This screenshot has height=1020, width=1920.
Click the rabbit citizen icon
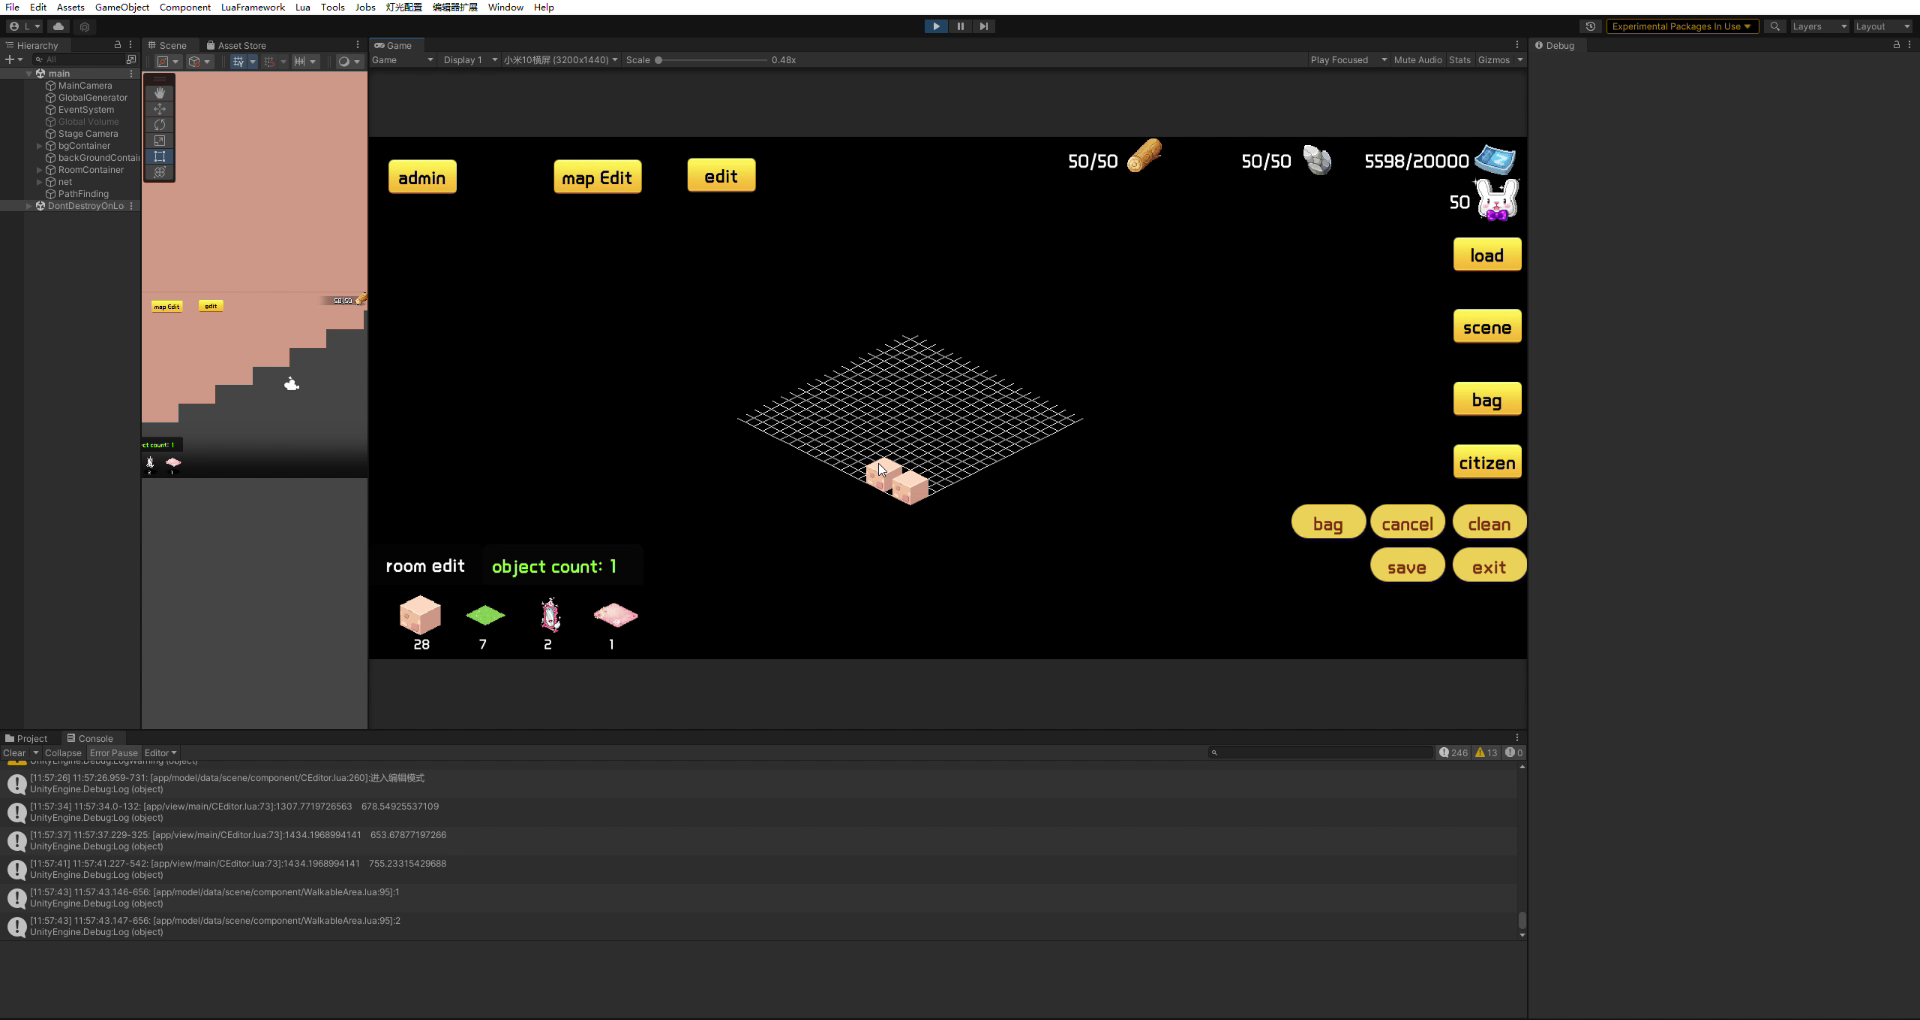(1497, 200)
